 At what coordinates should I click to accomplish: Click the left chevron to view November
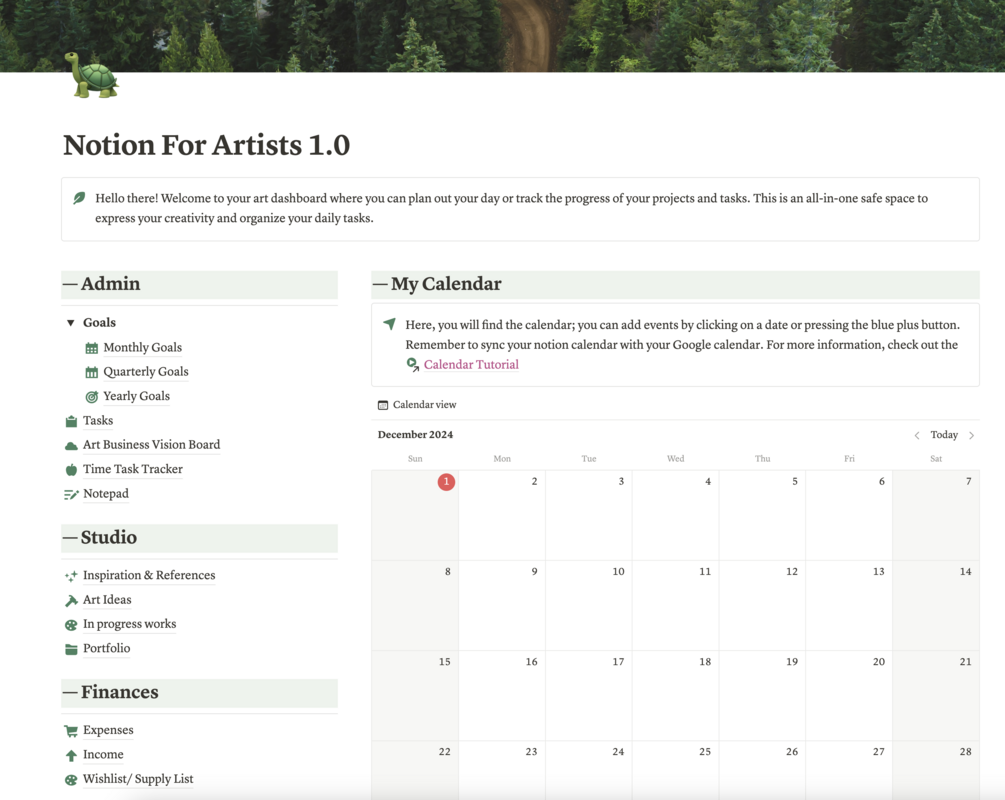tap(917, 435)
